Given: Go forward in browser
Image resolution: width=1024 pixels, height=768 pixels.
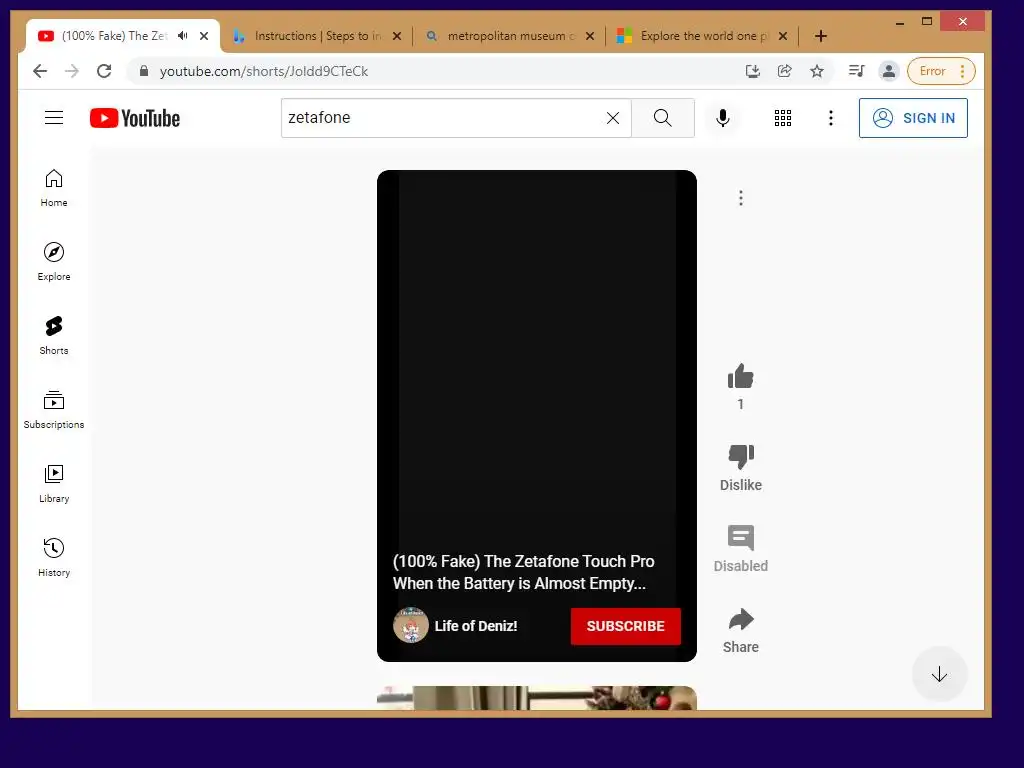Looking at the screenshot, I should (x=72, y=71).
